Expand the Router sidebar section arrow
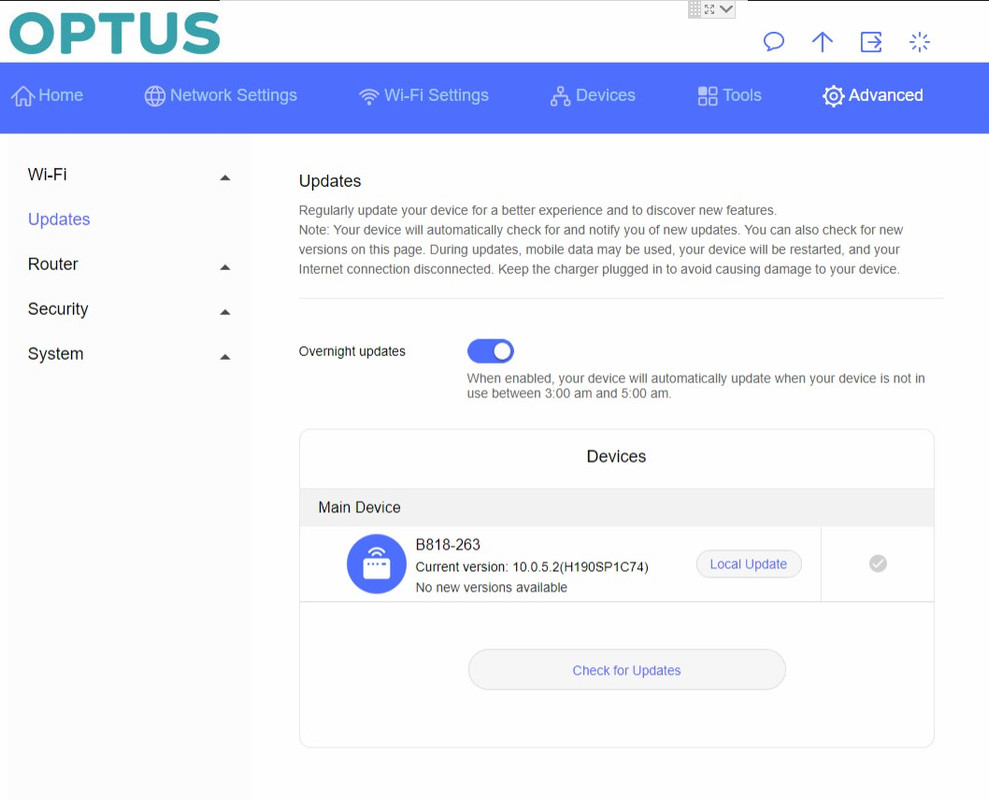Viewport: 989px width, 800px height. click(225, 268)
